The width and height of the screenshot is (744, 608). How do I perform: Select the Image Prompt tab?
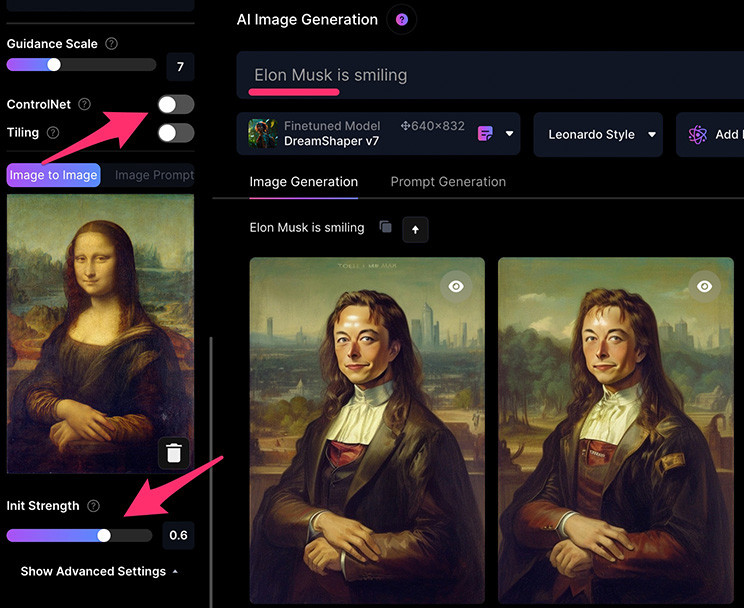pos(154,175)
